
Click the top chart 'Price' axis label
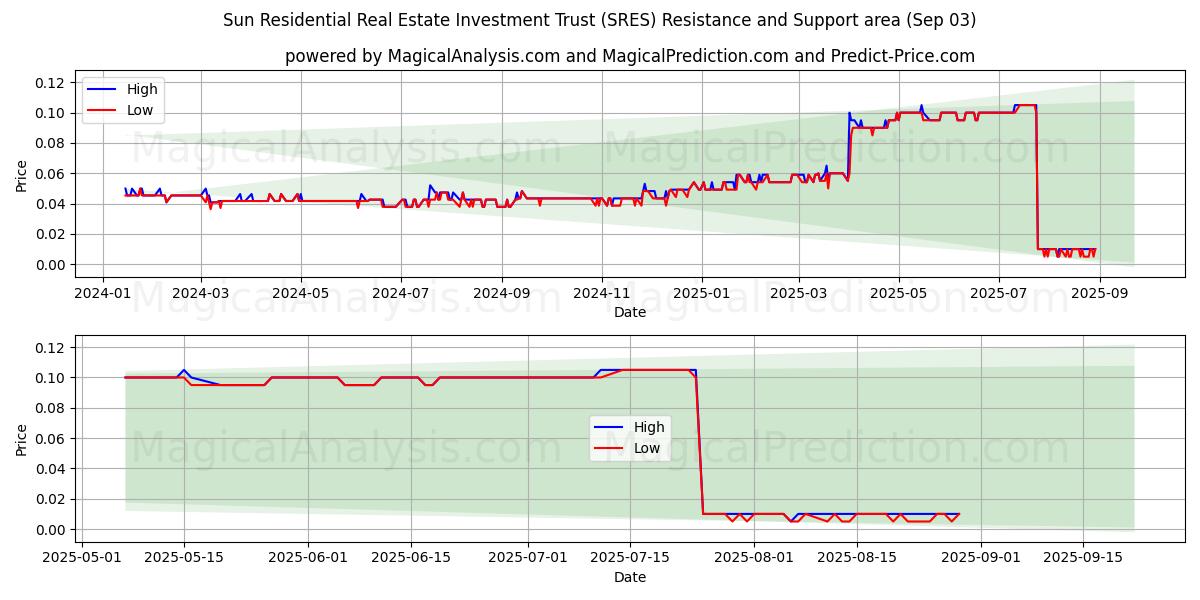(22, 174)
